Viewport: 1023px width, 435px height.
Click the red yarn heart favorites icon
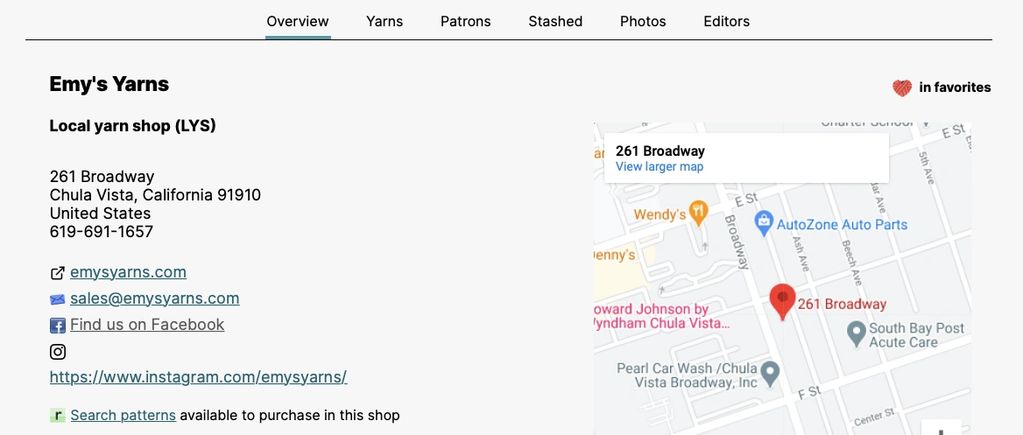pyautogui.click(x=902, y=87)
